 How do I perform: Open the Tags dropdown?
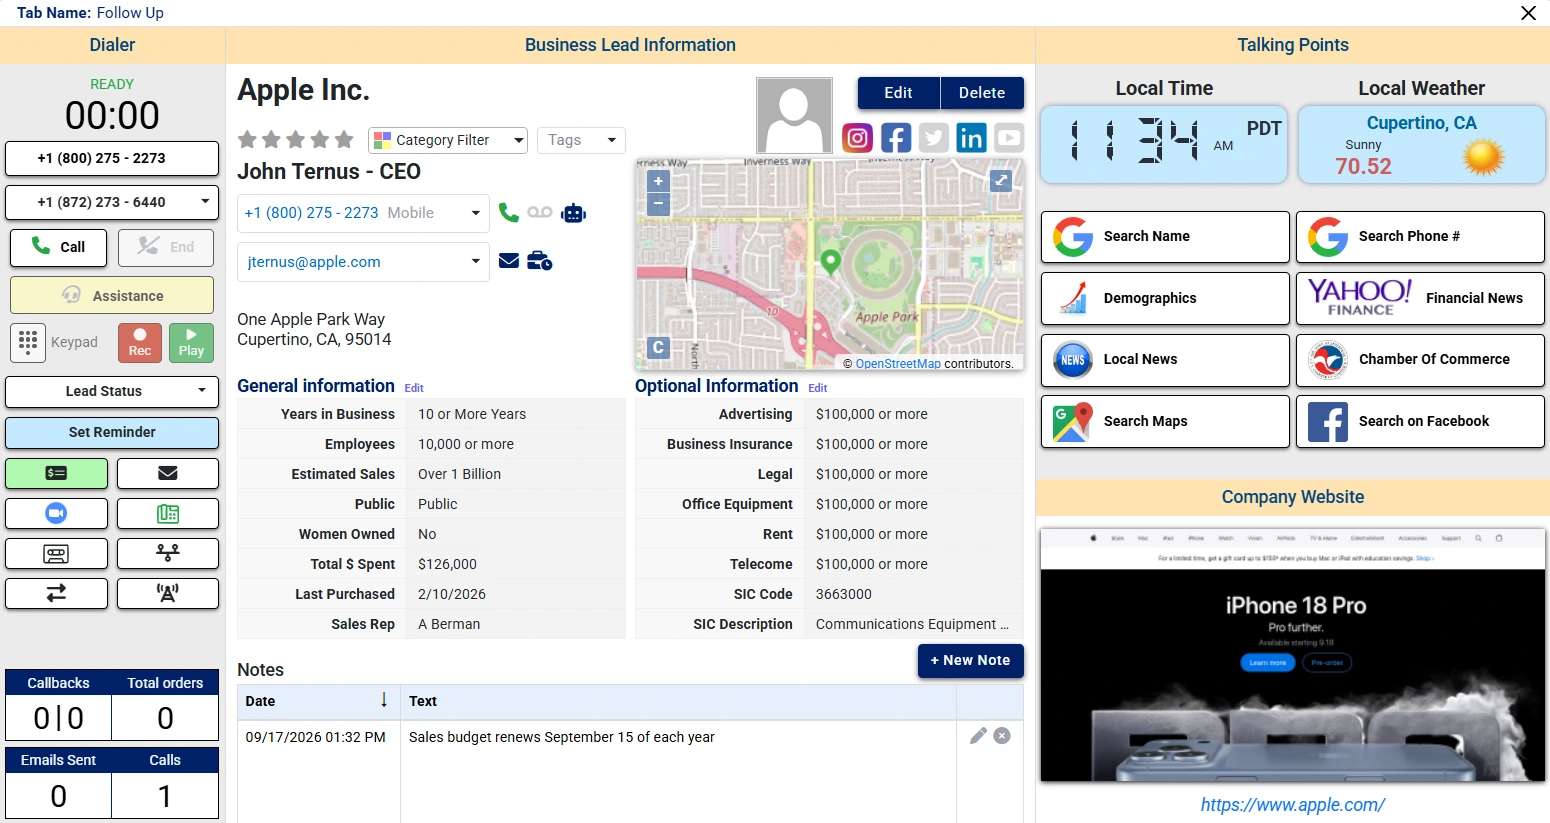point(581,140)
